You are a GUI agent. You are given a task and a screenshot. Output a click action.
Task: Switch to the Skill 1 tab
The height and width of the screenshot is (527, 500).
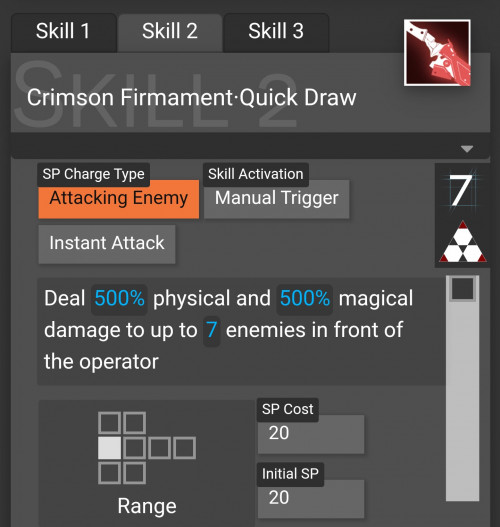coord(64,32)
